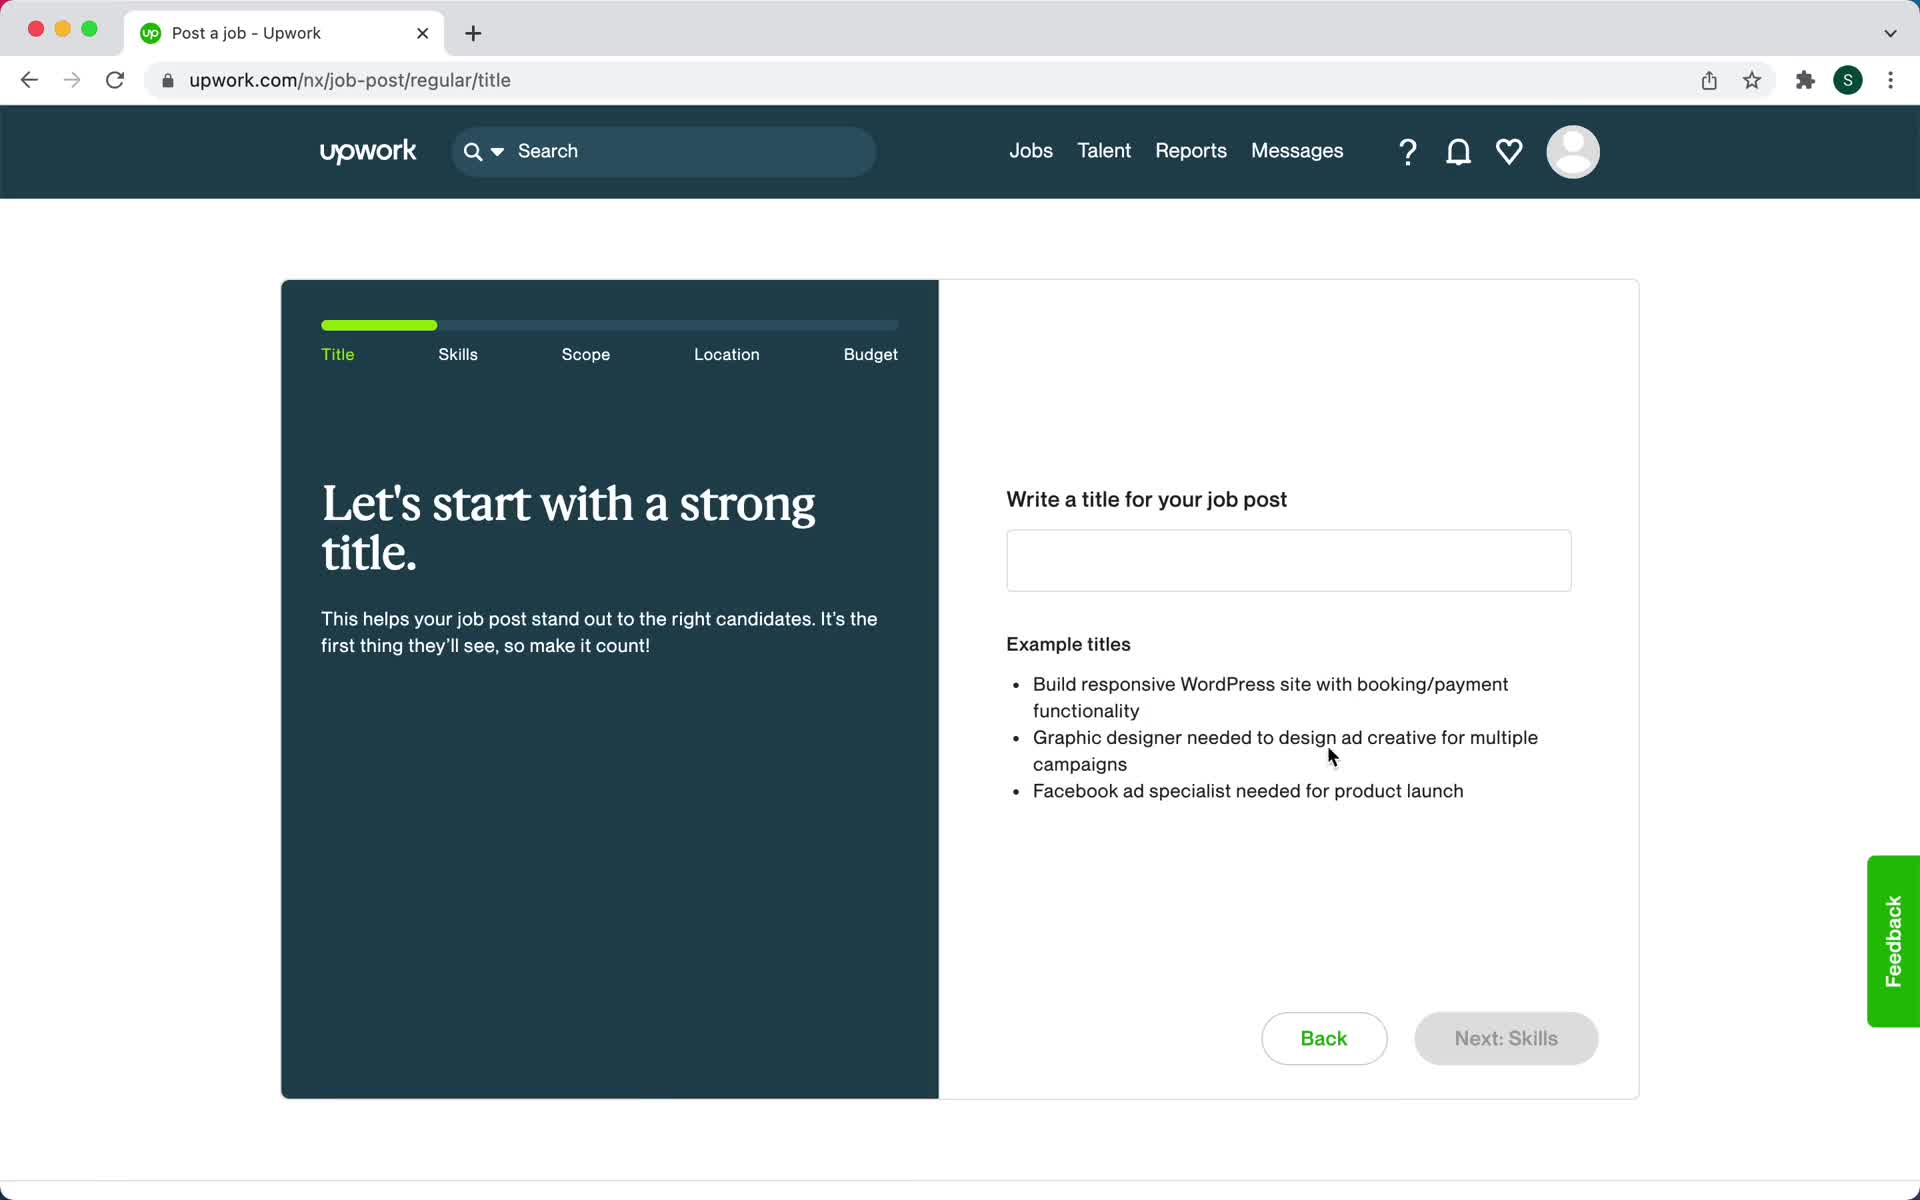Image resolution: width=1920 pixels, height=1200 pixels.
Task: Click the browser forward arrow
Action: tap(72, 80)
